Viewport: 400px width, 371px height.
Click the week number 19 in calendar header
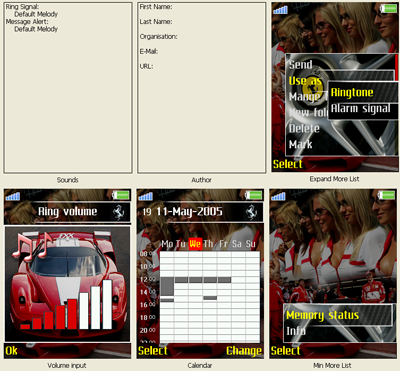point(147,212)
